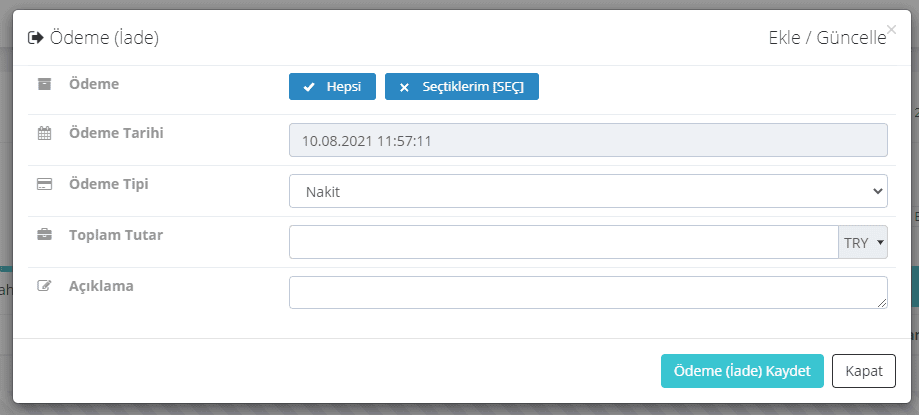The image size is (919, 415).
Task: Click the Kapat button
Action: (864, 371)
